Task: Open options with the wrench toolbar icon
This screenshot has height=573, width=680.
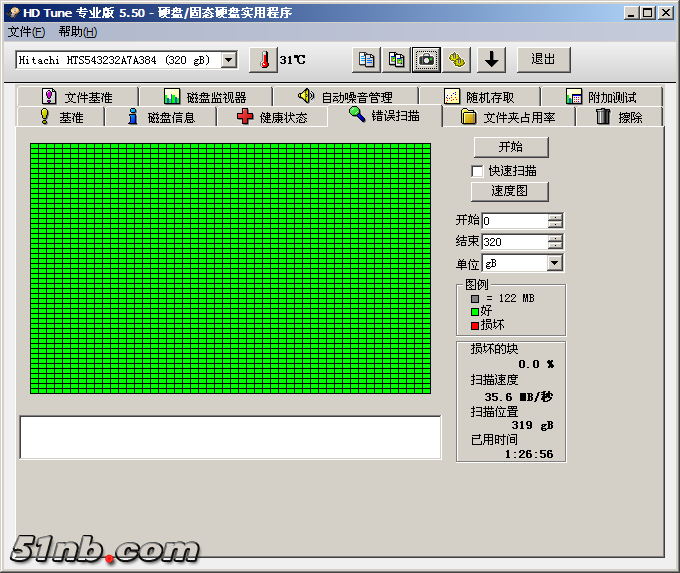Action: (x=458, y=60)
